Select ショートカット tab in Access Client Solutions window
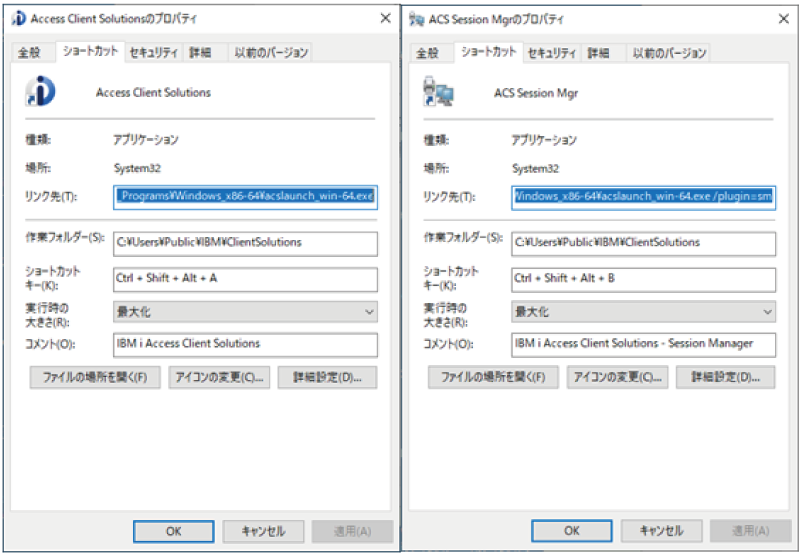800x555 pixels. tap(90, 52)
